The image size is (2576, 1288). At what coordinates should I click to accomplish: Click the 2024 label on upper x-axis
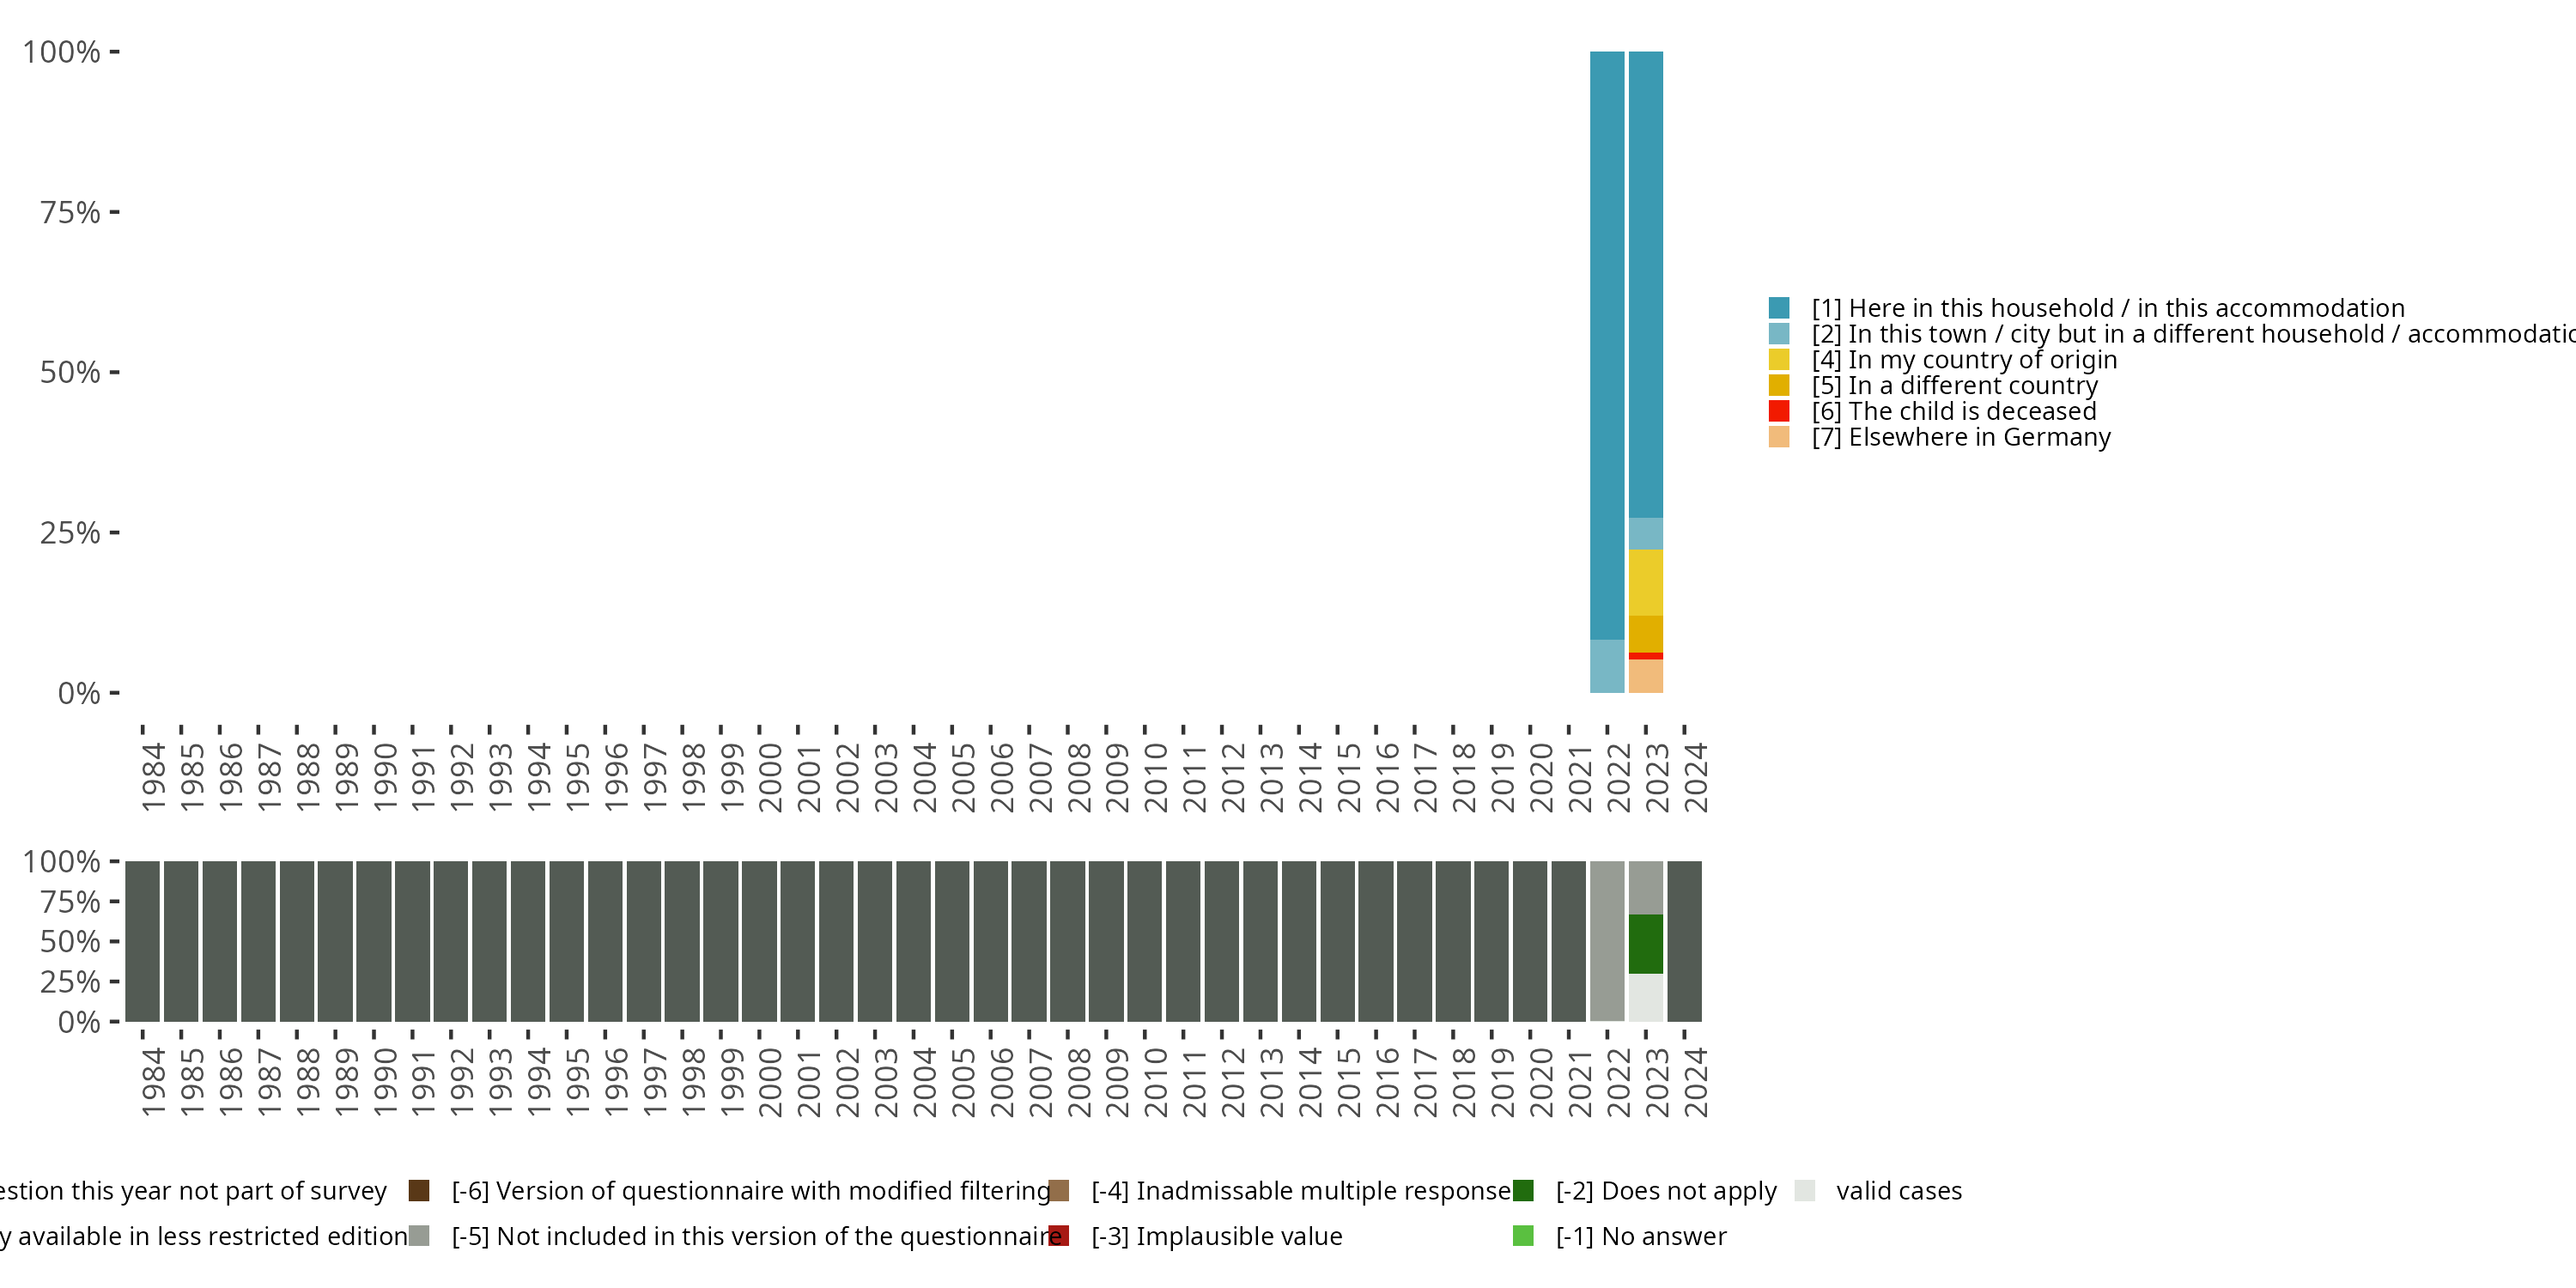pos(1695,777)
